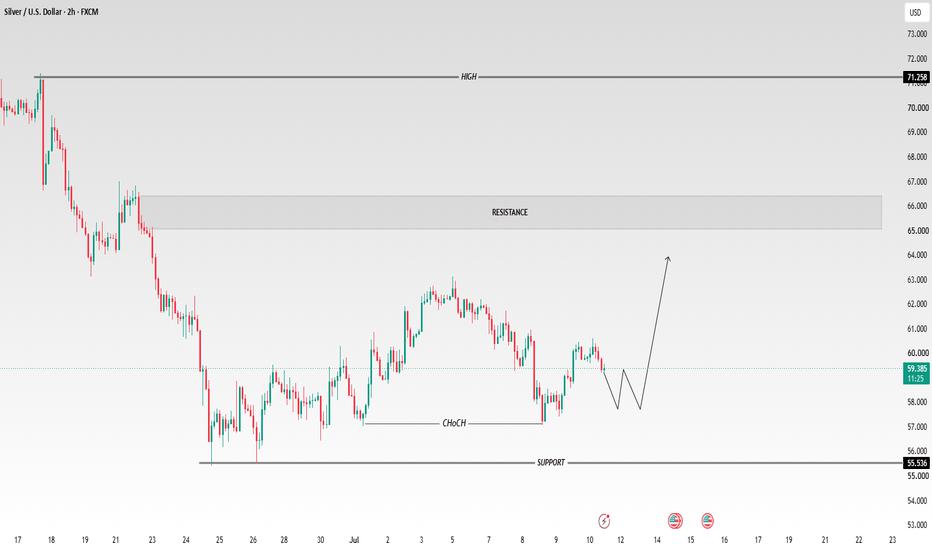The height and width of the screenshot is (550, 932).
Task: Select the 55.536 SUPPORT price label
Action: pyautogui.click(x=917, y=463)
